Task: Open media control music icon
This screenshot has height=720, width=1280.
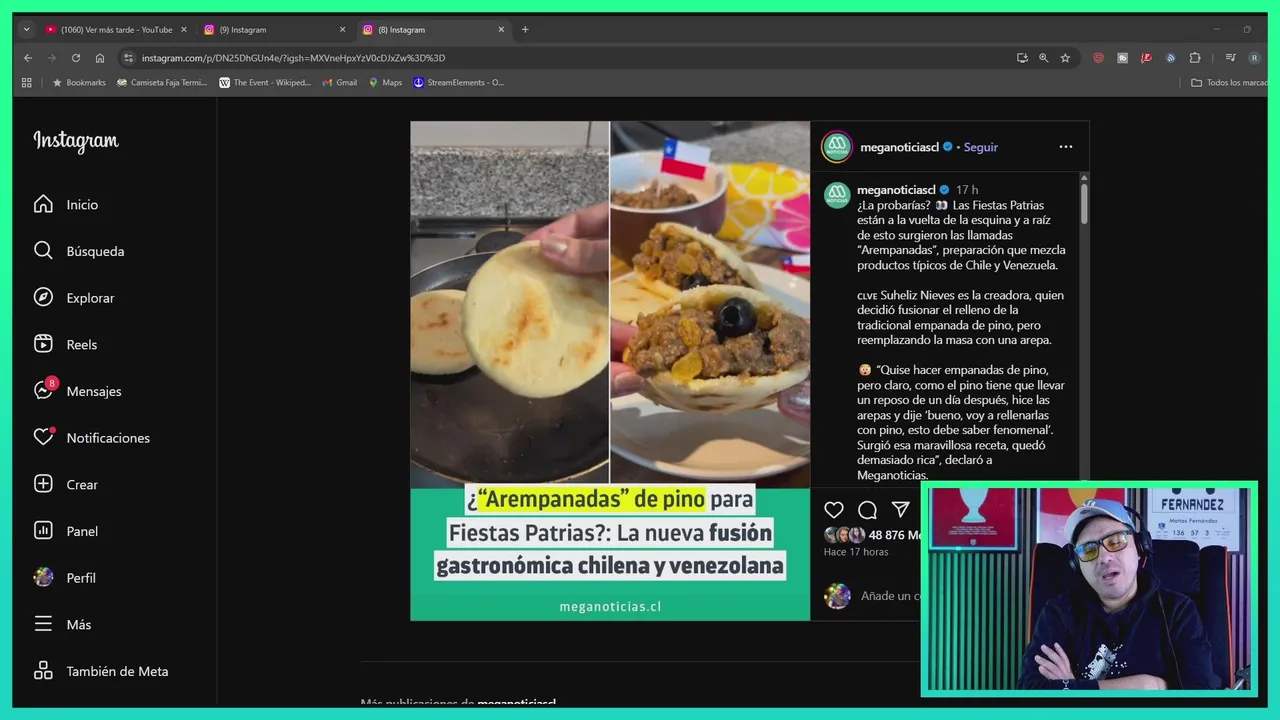Action: [x=1230, y=58]
